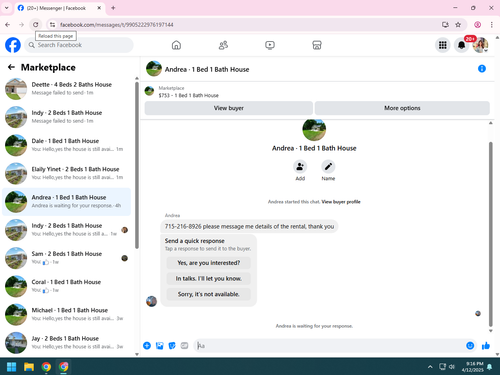Open the Chrome profile icon
The width and height of the screenshot is (500, 375).
[477, 25]
